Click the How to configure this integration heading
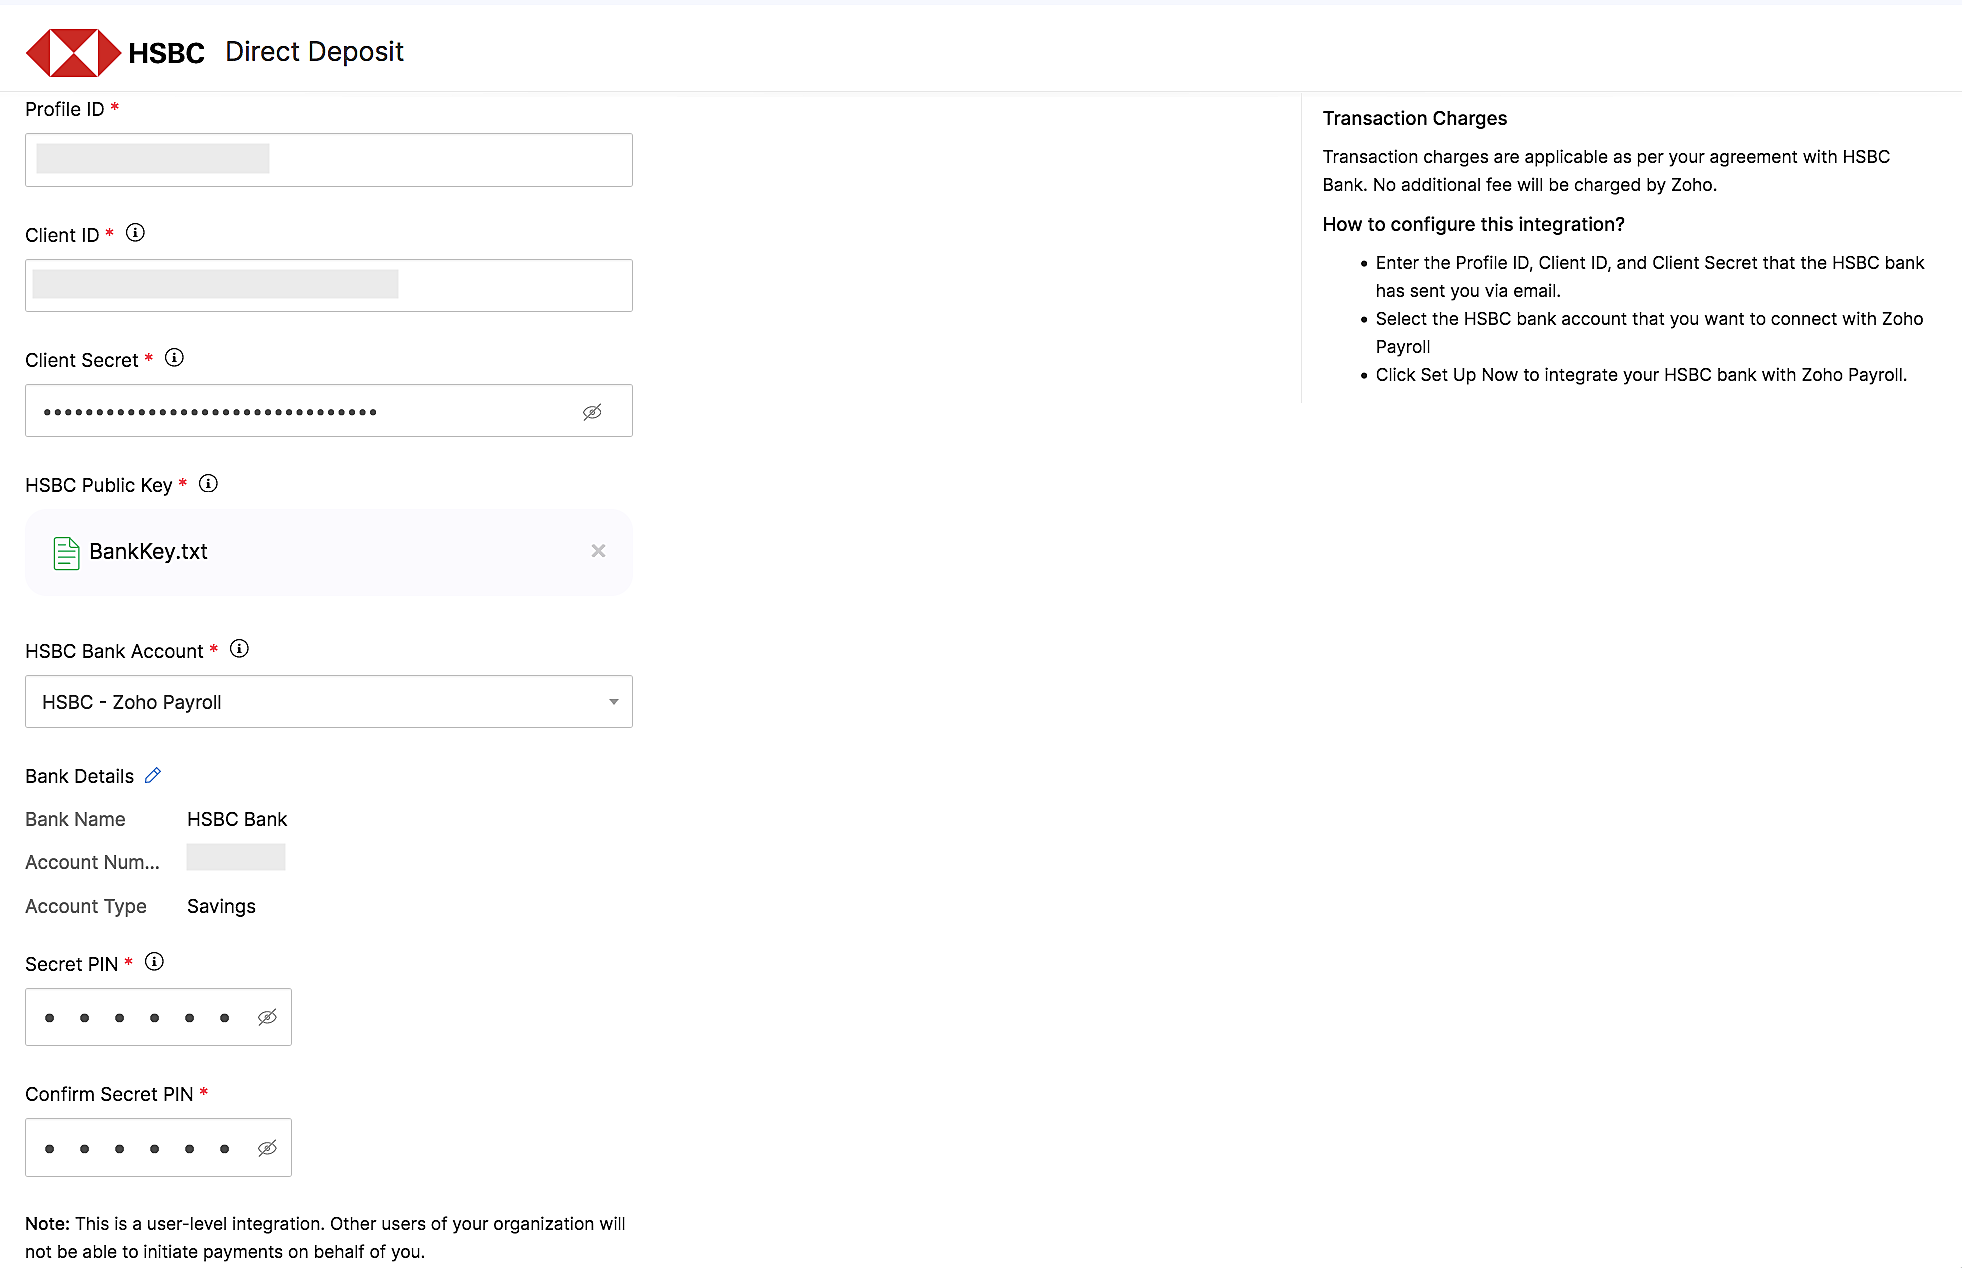The height and width of the screenshot is (1268, 1962). point(1472,224)
